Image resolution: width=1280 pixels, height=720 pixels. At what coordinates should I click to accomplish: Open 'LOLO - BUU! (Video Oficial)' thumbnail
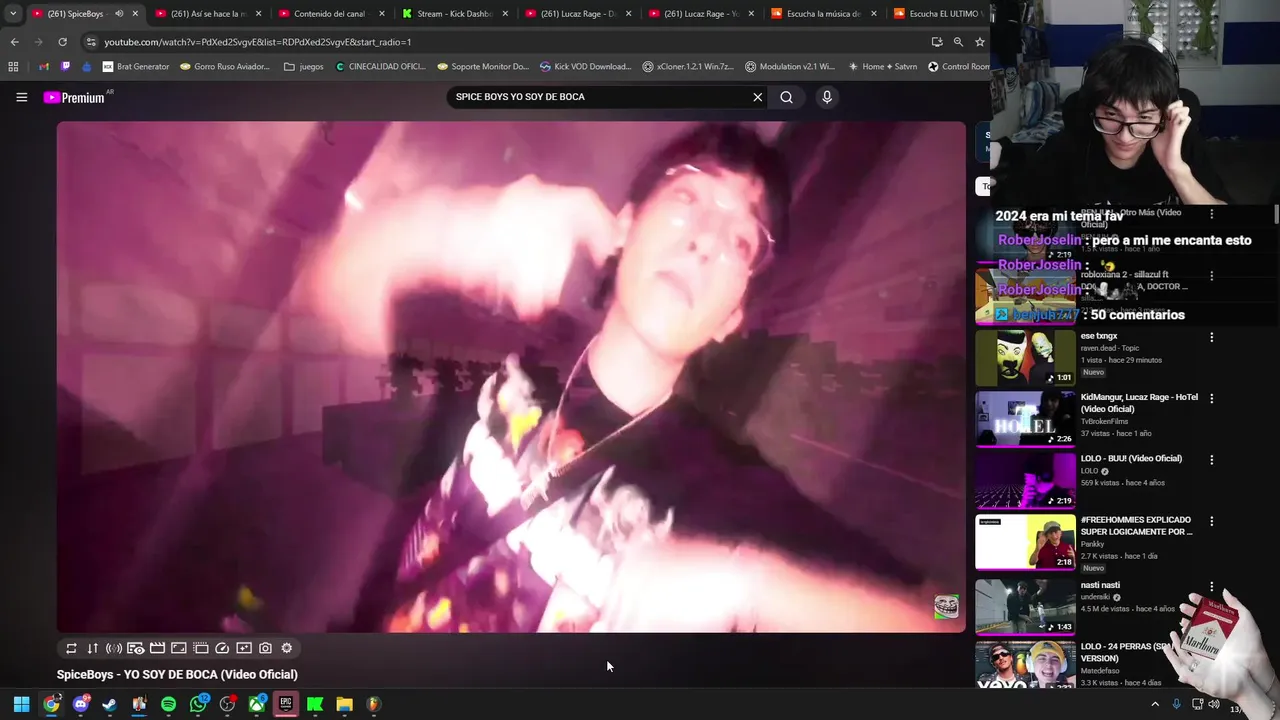tap(1025, 480)
